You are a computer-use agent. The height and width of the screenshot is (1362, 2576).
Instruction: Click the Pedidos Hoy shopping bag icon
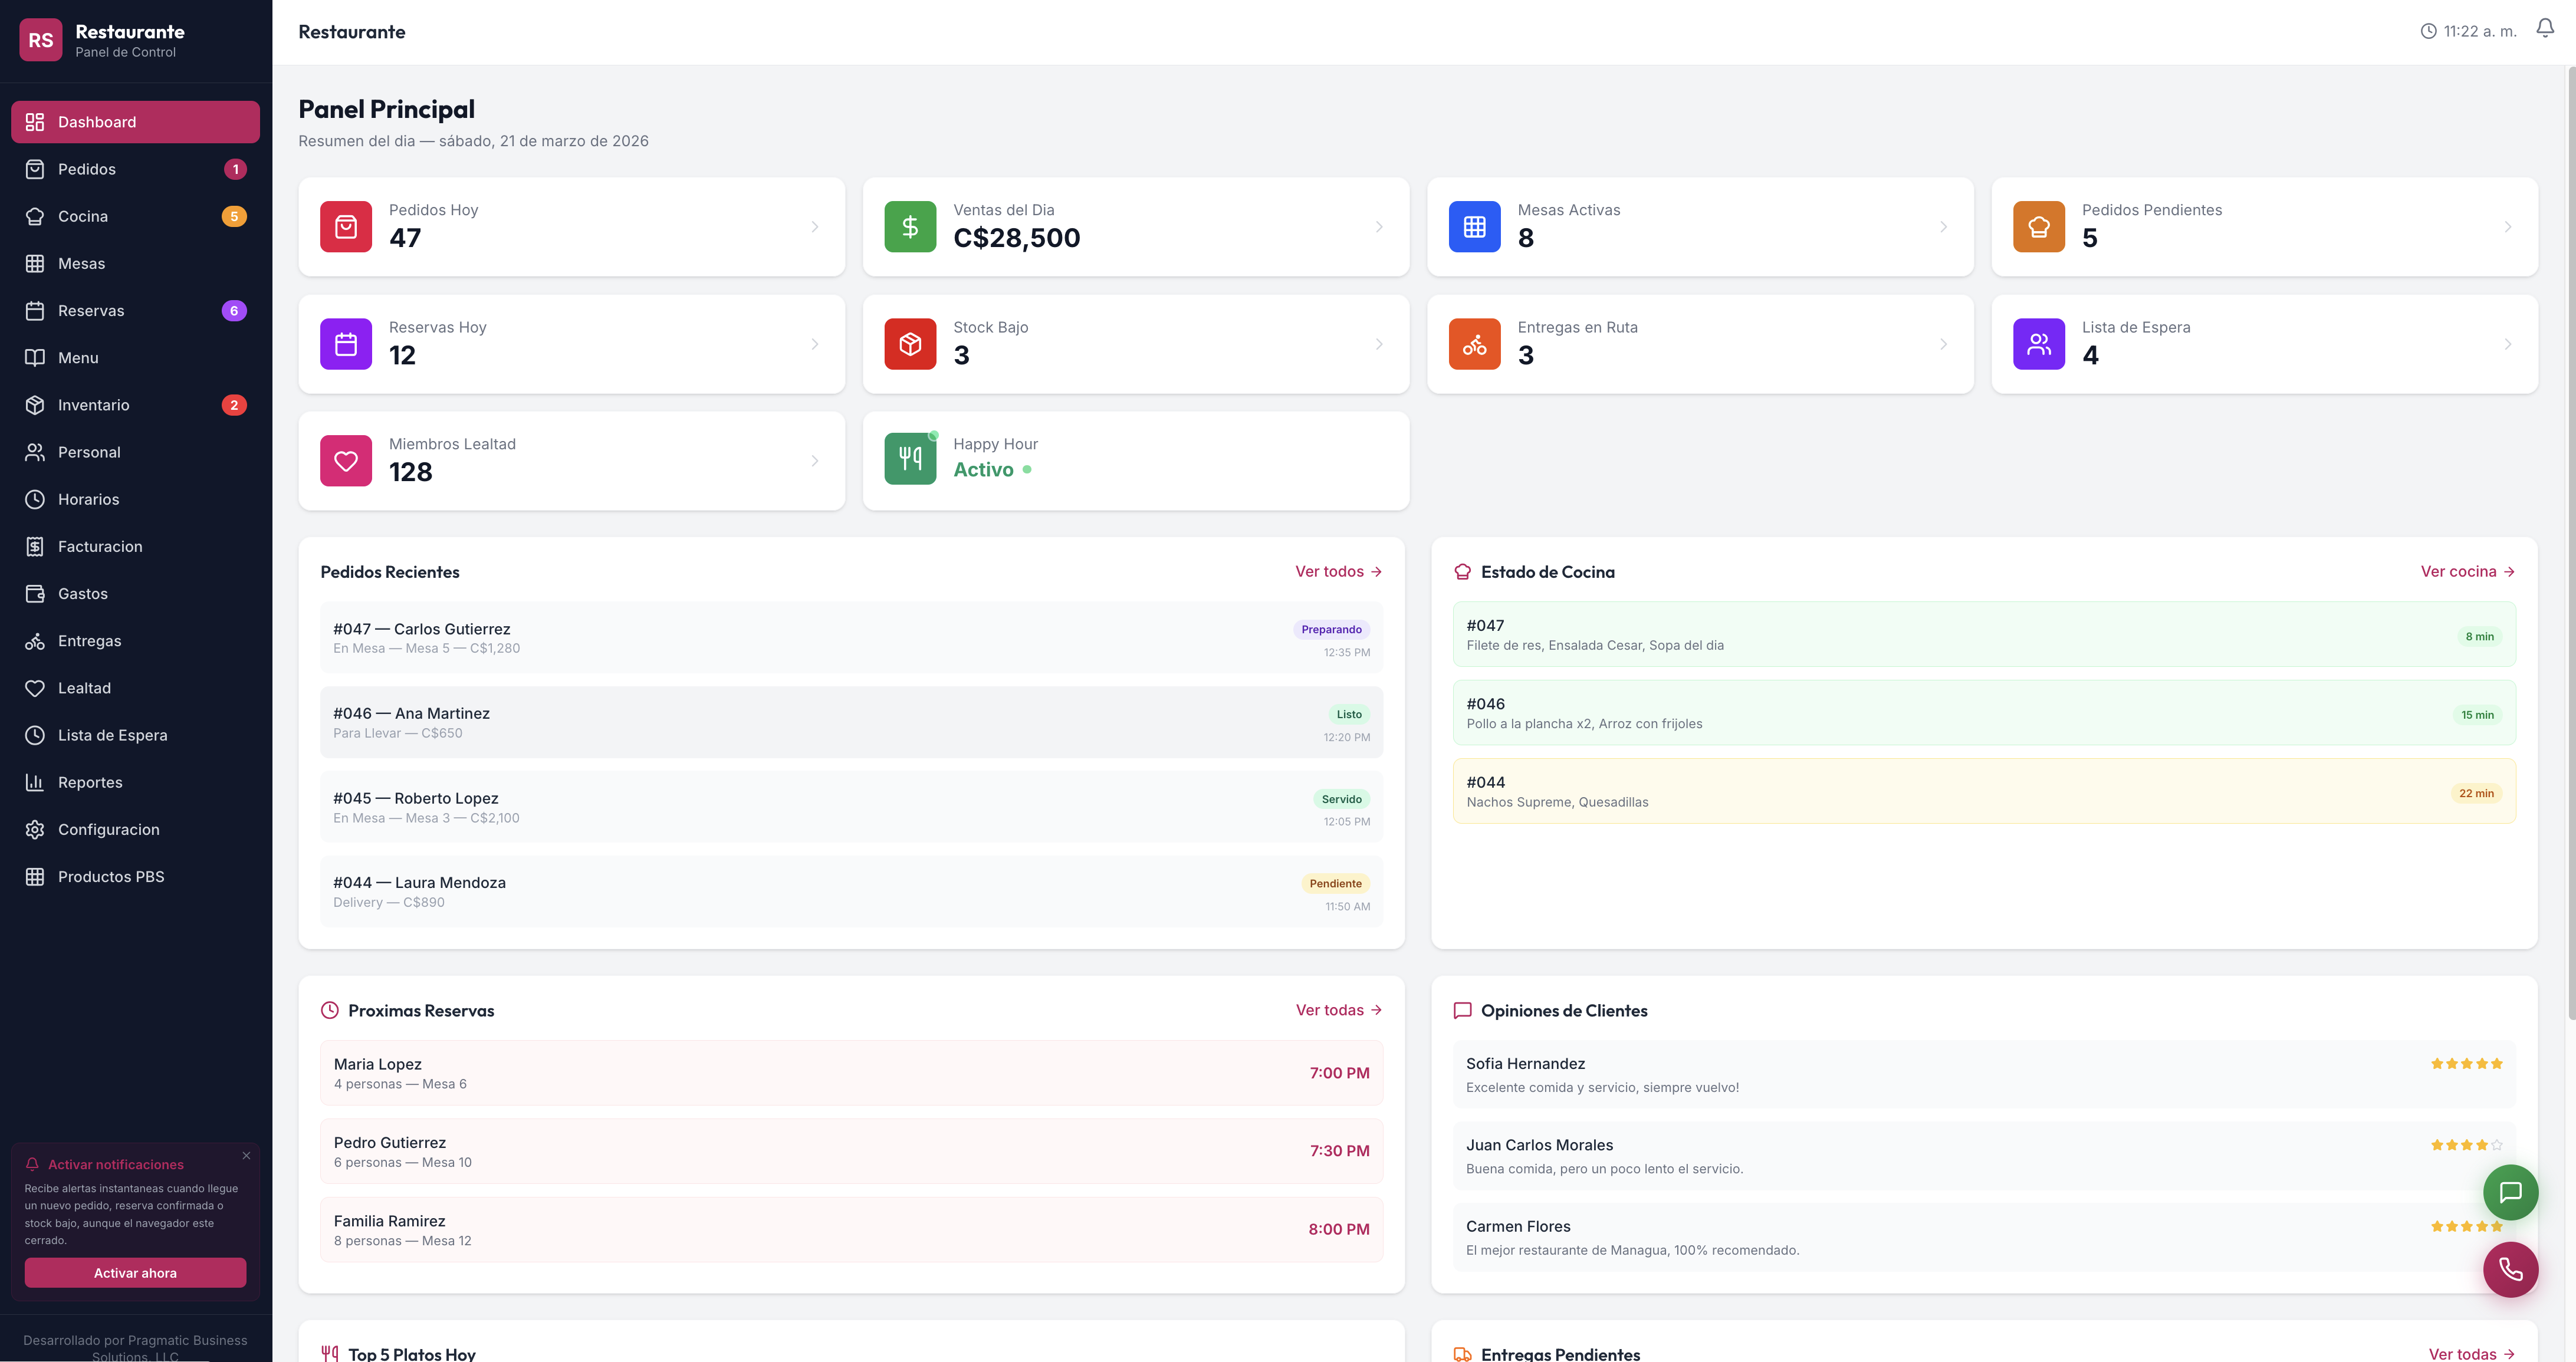(x=346, y=227)
